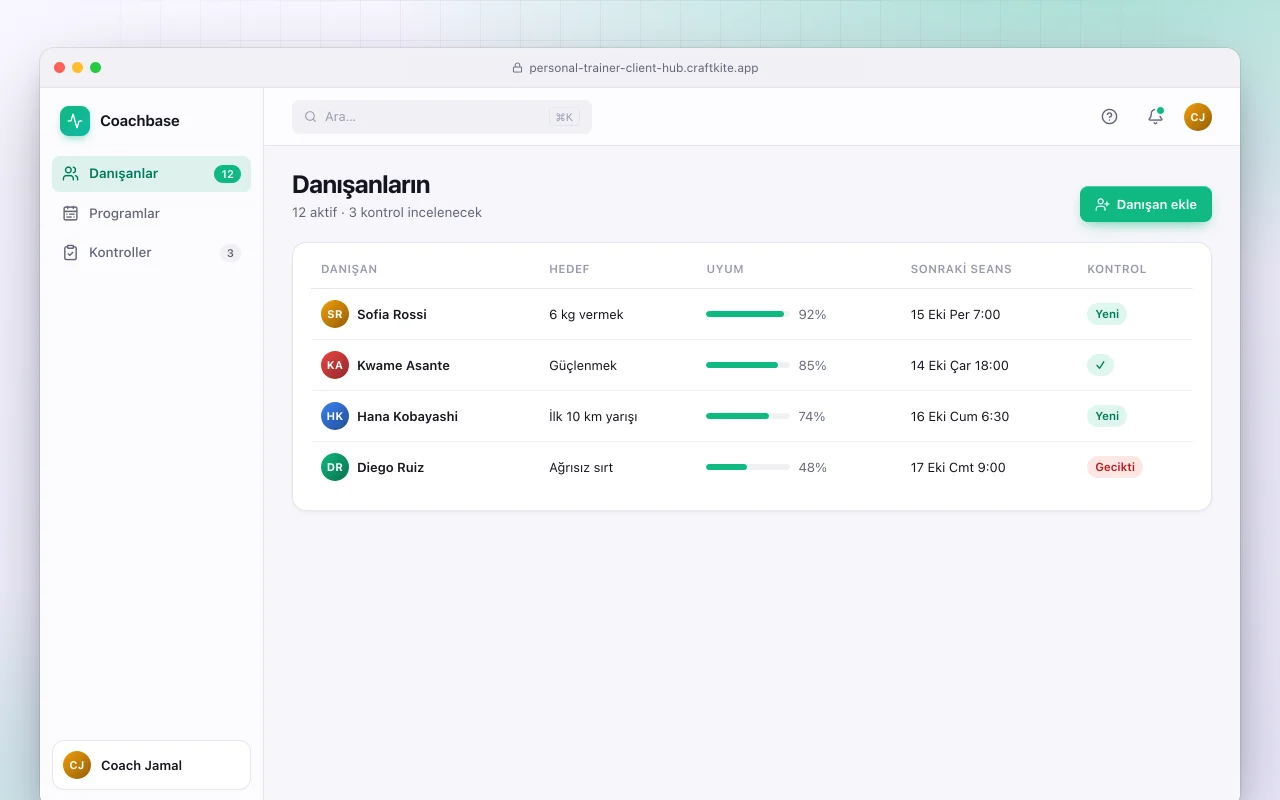Open the Coach Jamal account card

tap(151, 765)
